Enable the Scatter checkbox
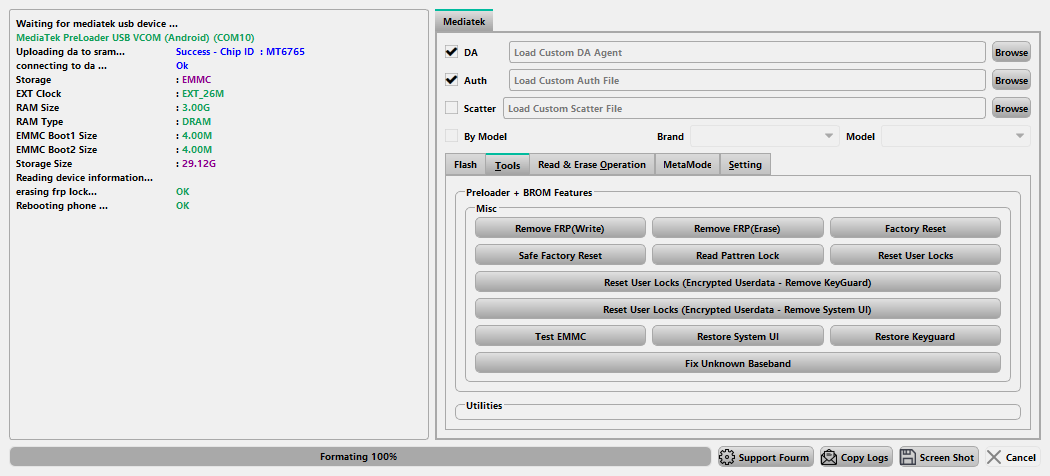Image resolution: width=1050 pixels, height=476 pixels. [x=451, y=108]
